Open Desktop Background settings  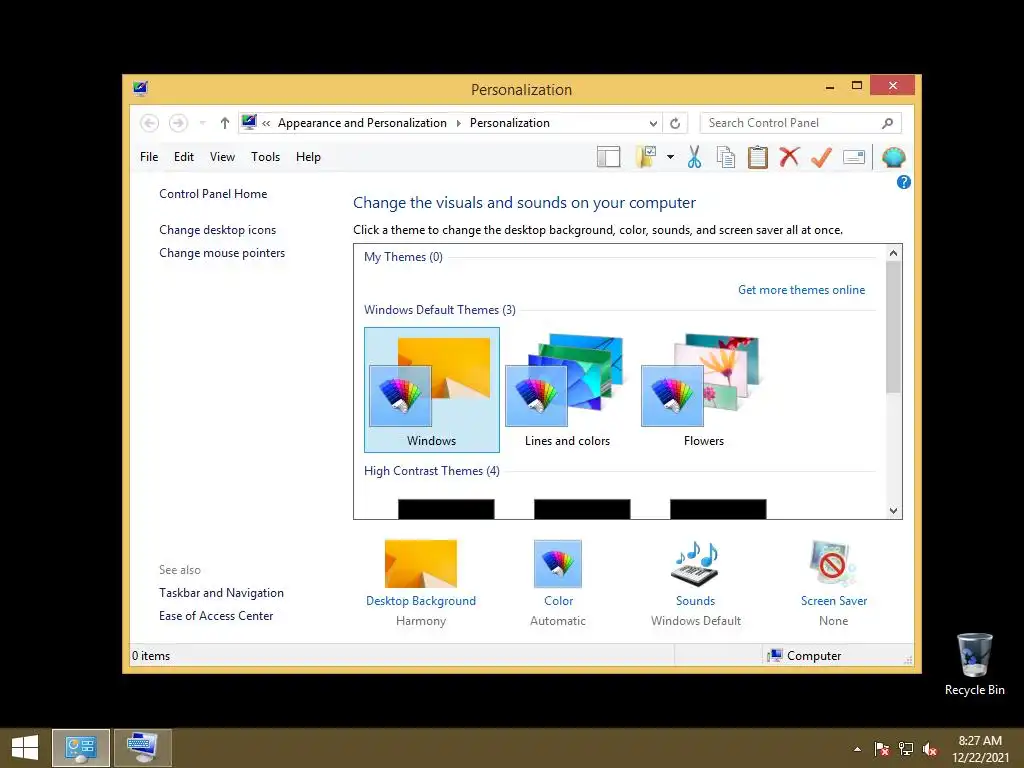click(x=421, y=583)
